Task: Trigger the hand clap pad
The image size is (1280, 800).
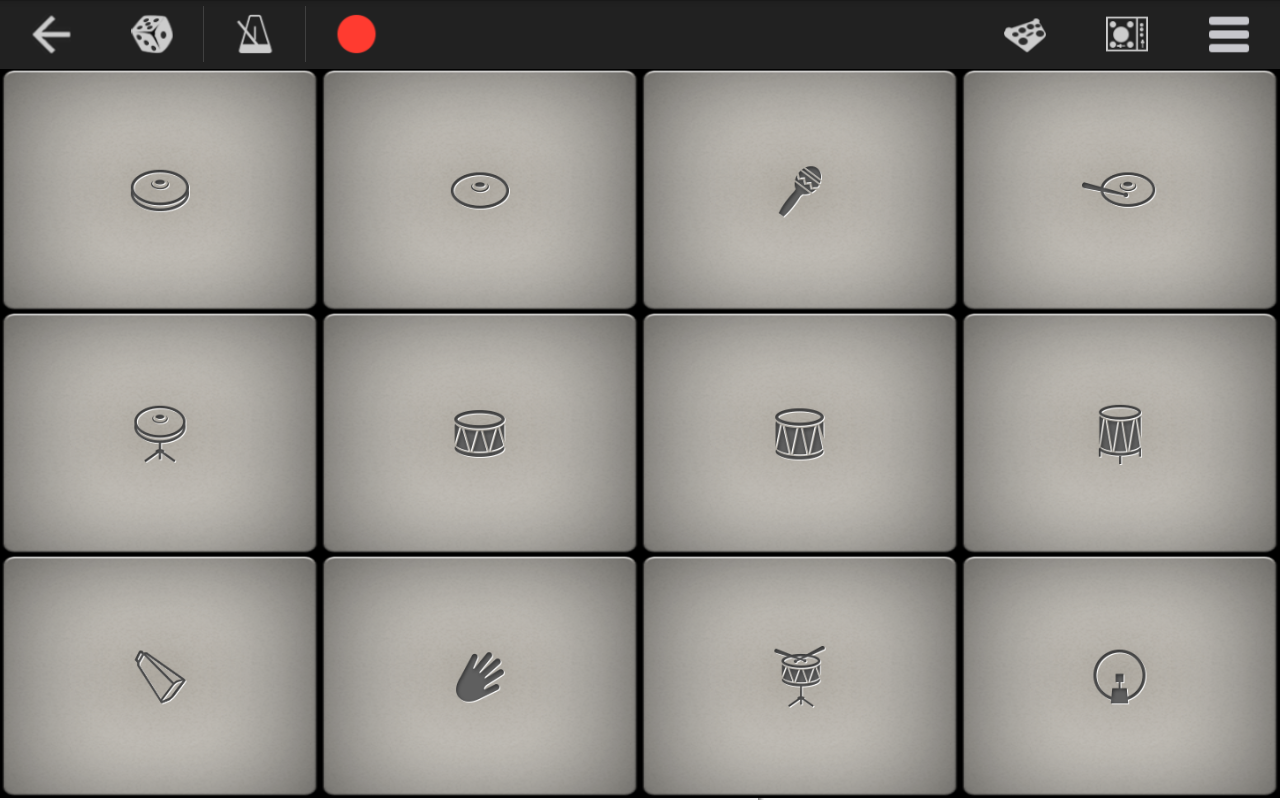Action: click(x=480, y=676)
